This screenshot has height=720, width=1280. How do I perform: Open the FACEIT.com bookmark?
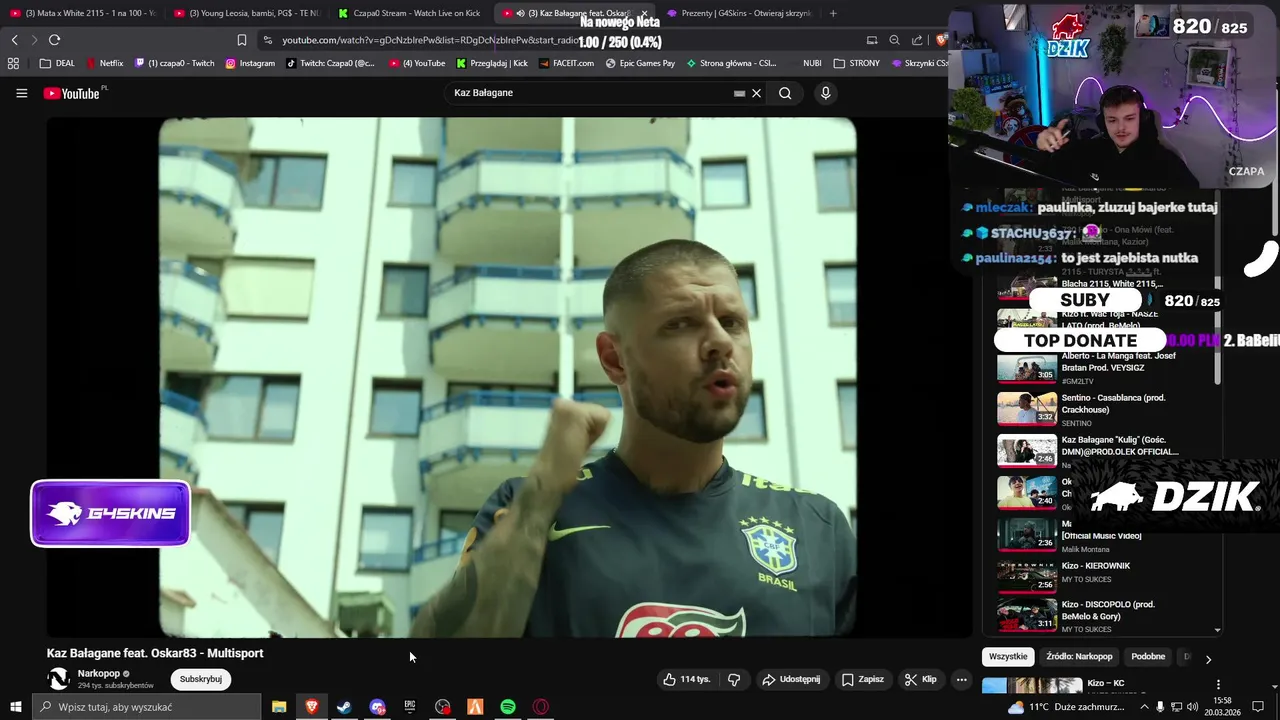point(566,63)
